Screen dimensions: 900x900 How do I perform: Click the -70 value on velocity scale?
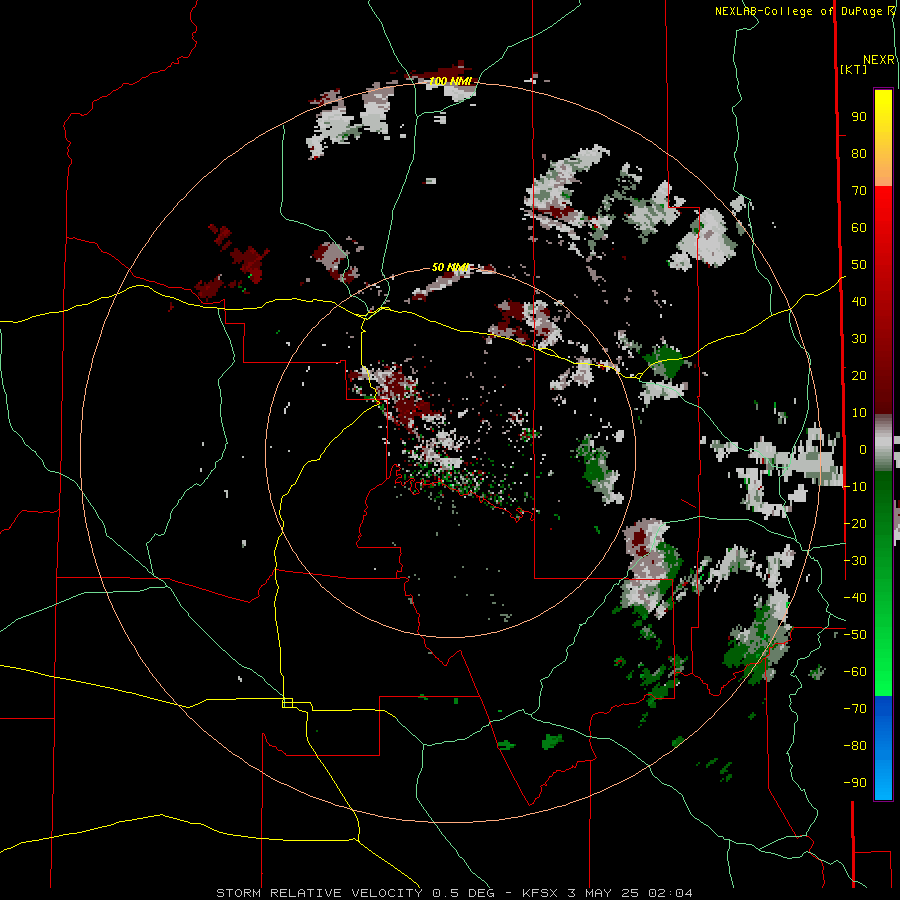855,709
